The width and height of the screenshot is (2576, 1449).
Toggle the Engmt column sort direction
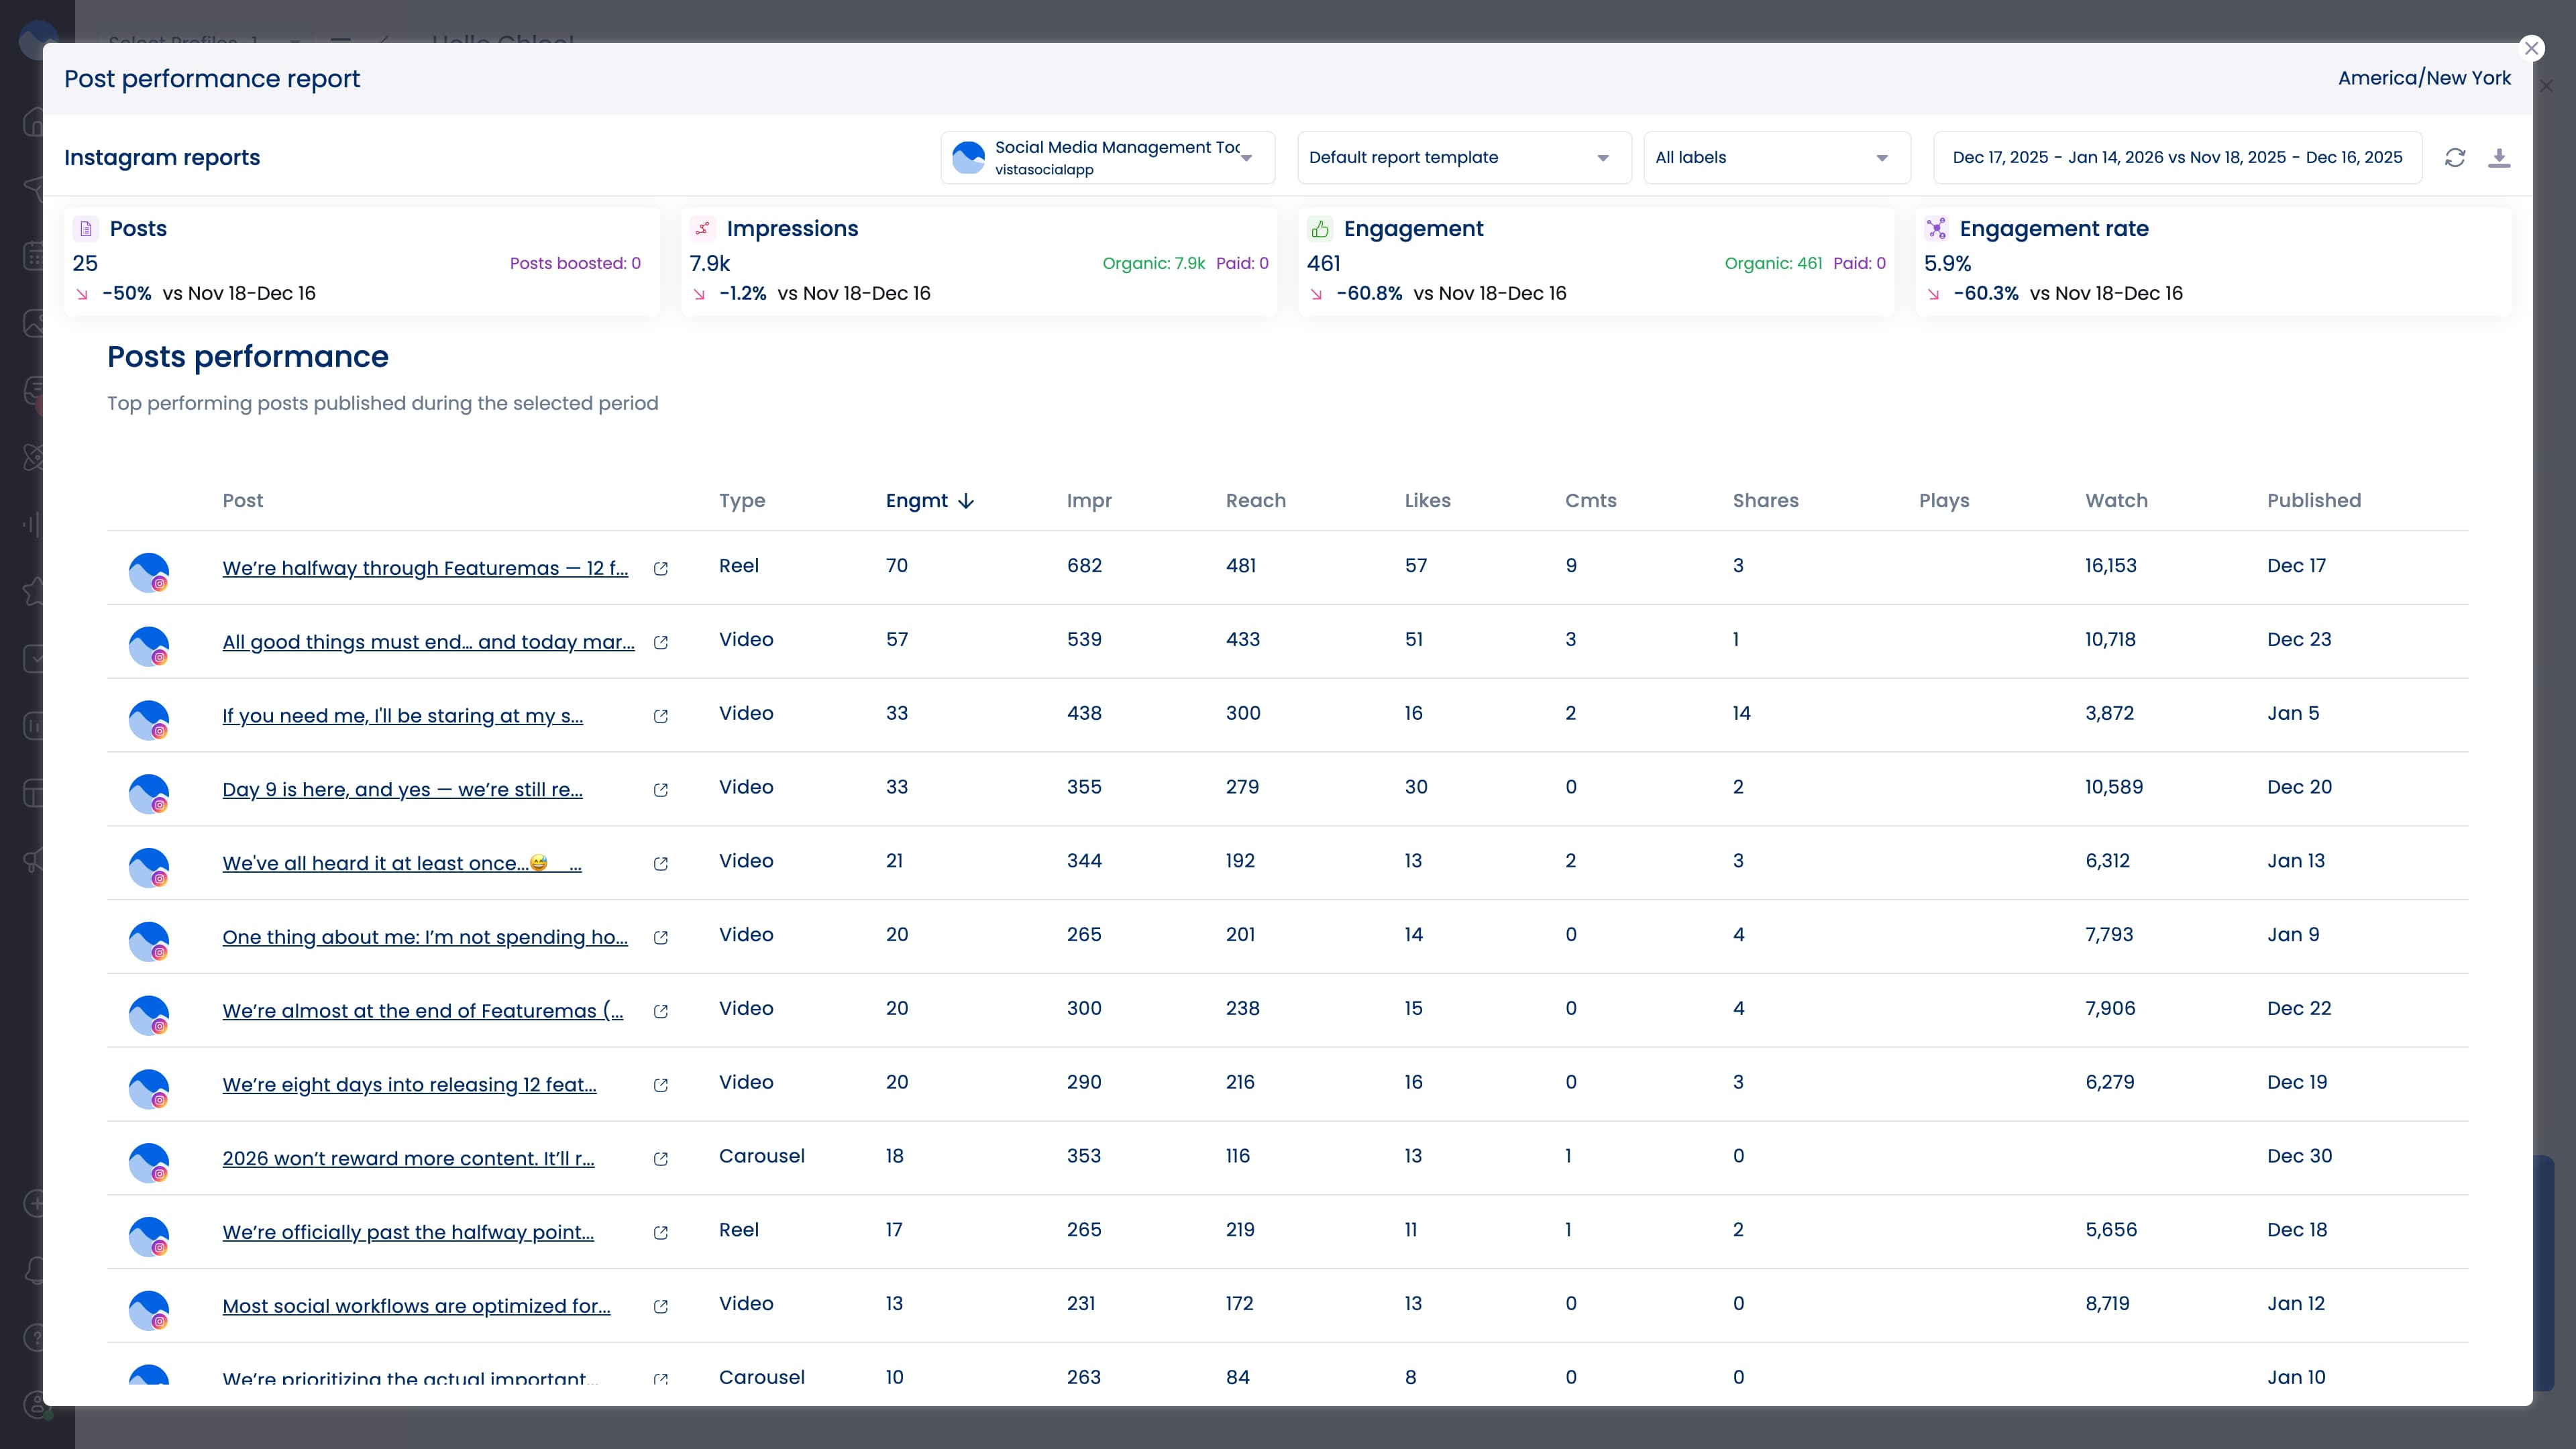pyautogui.click(x=929, y=501)
